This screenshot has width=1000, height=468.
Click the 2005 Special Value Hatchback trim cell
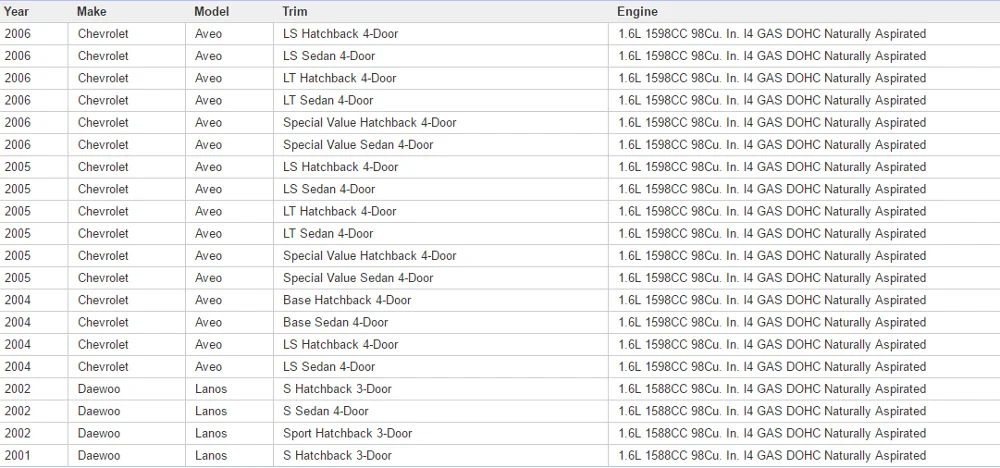click(369, 256)
